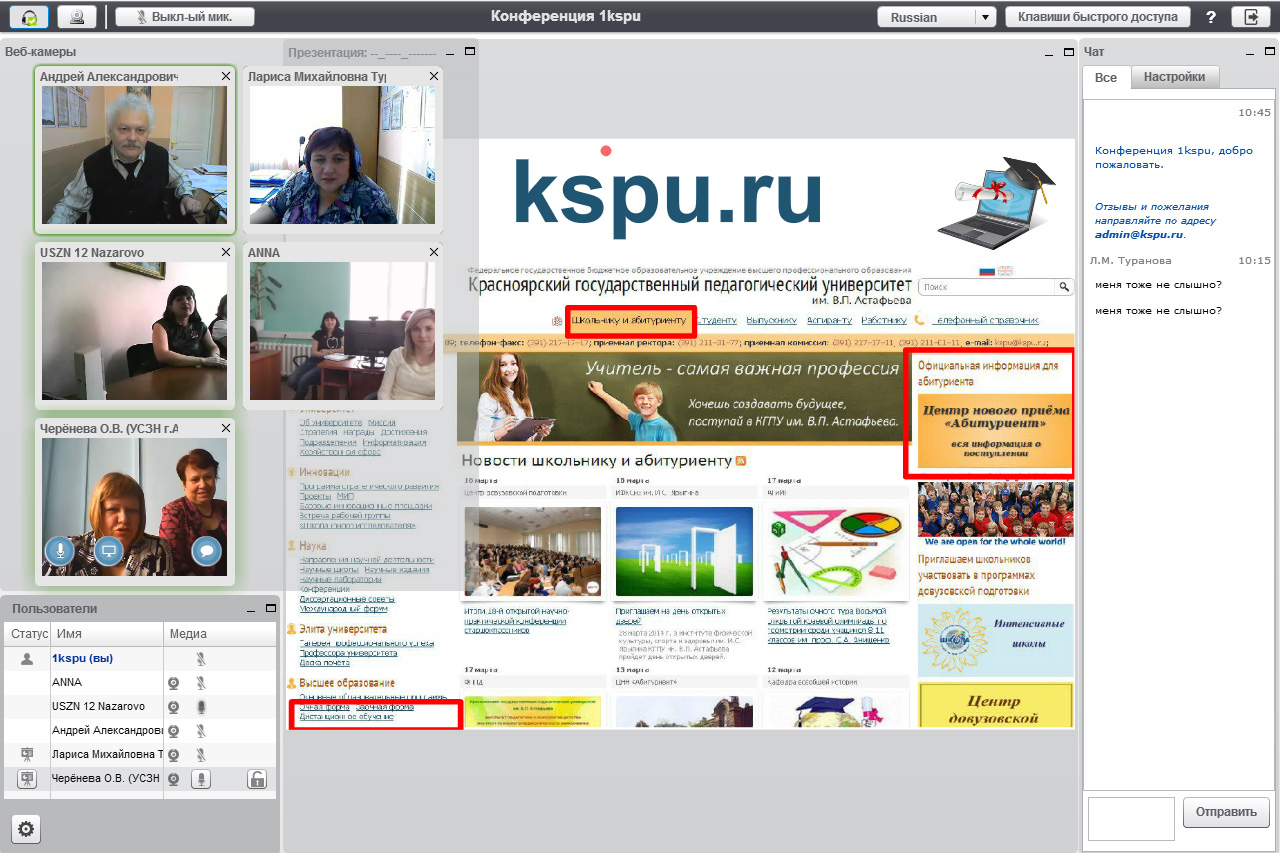Maximize the Пользователи panel

pos(270,608)
